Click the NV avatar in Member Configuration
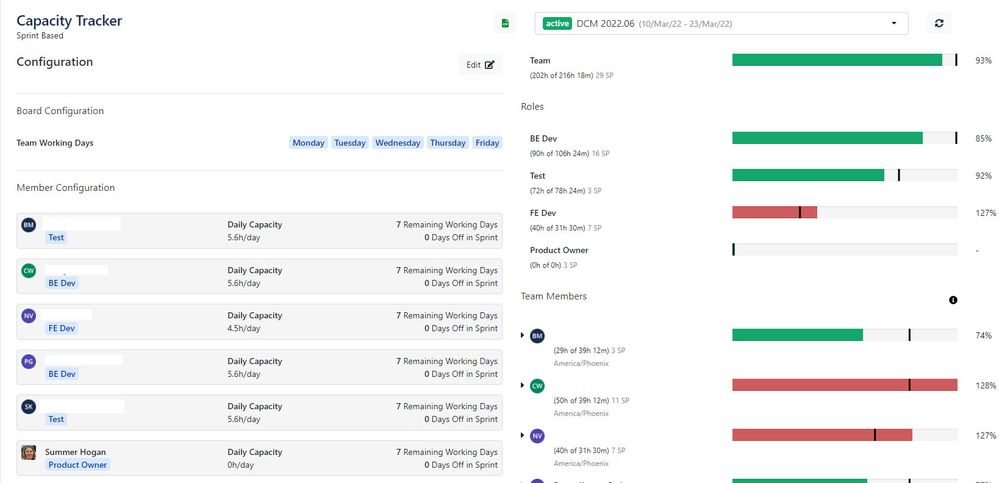Screen dimensions: 999x483 (x=29, y=315)
